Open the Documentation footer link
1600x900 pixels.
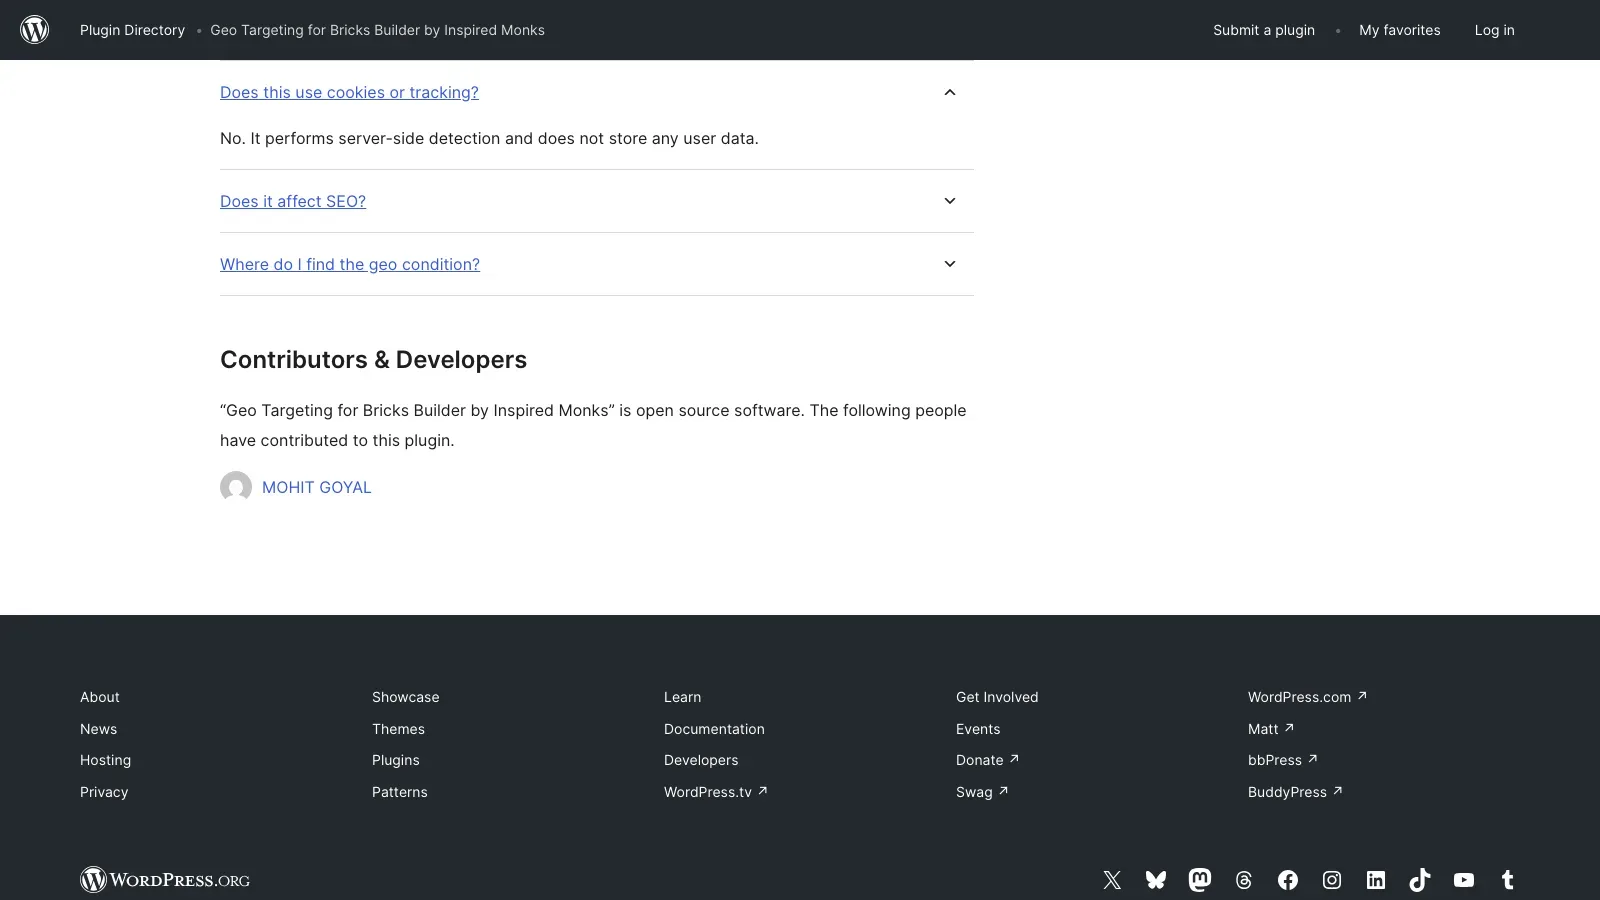tap(714, 729)
